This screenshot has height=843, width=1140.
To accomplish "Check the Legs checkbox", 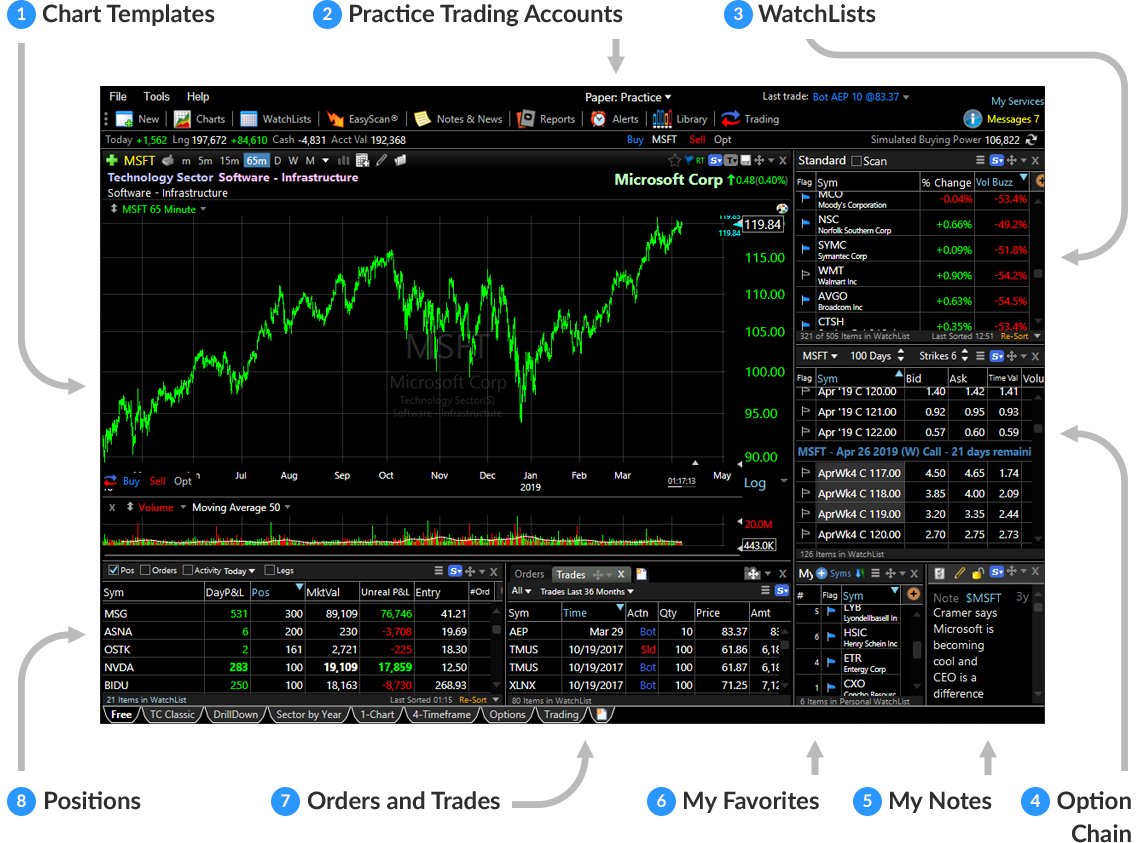I will tap(270, 571).
